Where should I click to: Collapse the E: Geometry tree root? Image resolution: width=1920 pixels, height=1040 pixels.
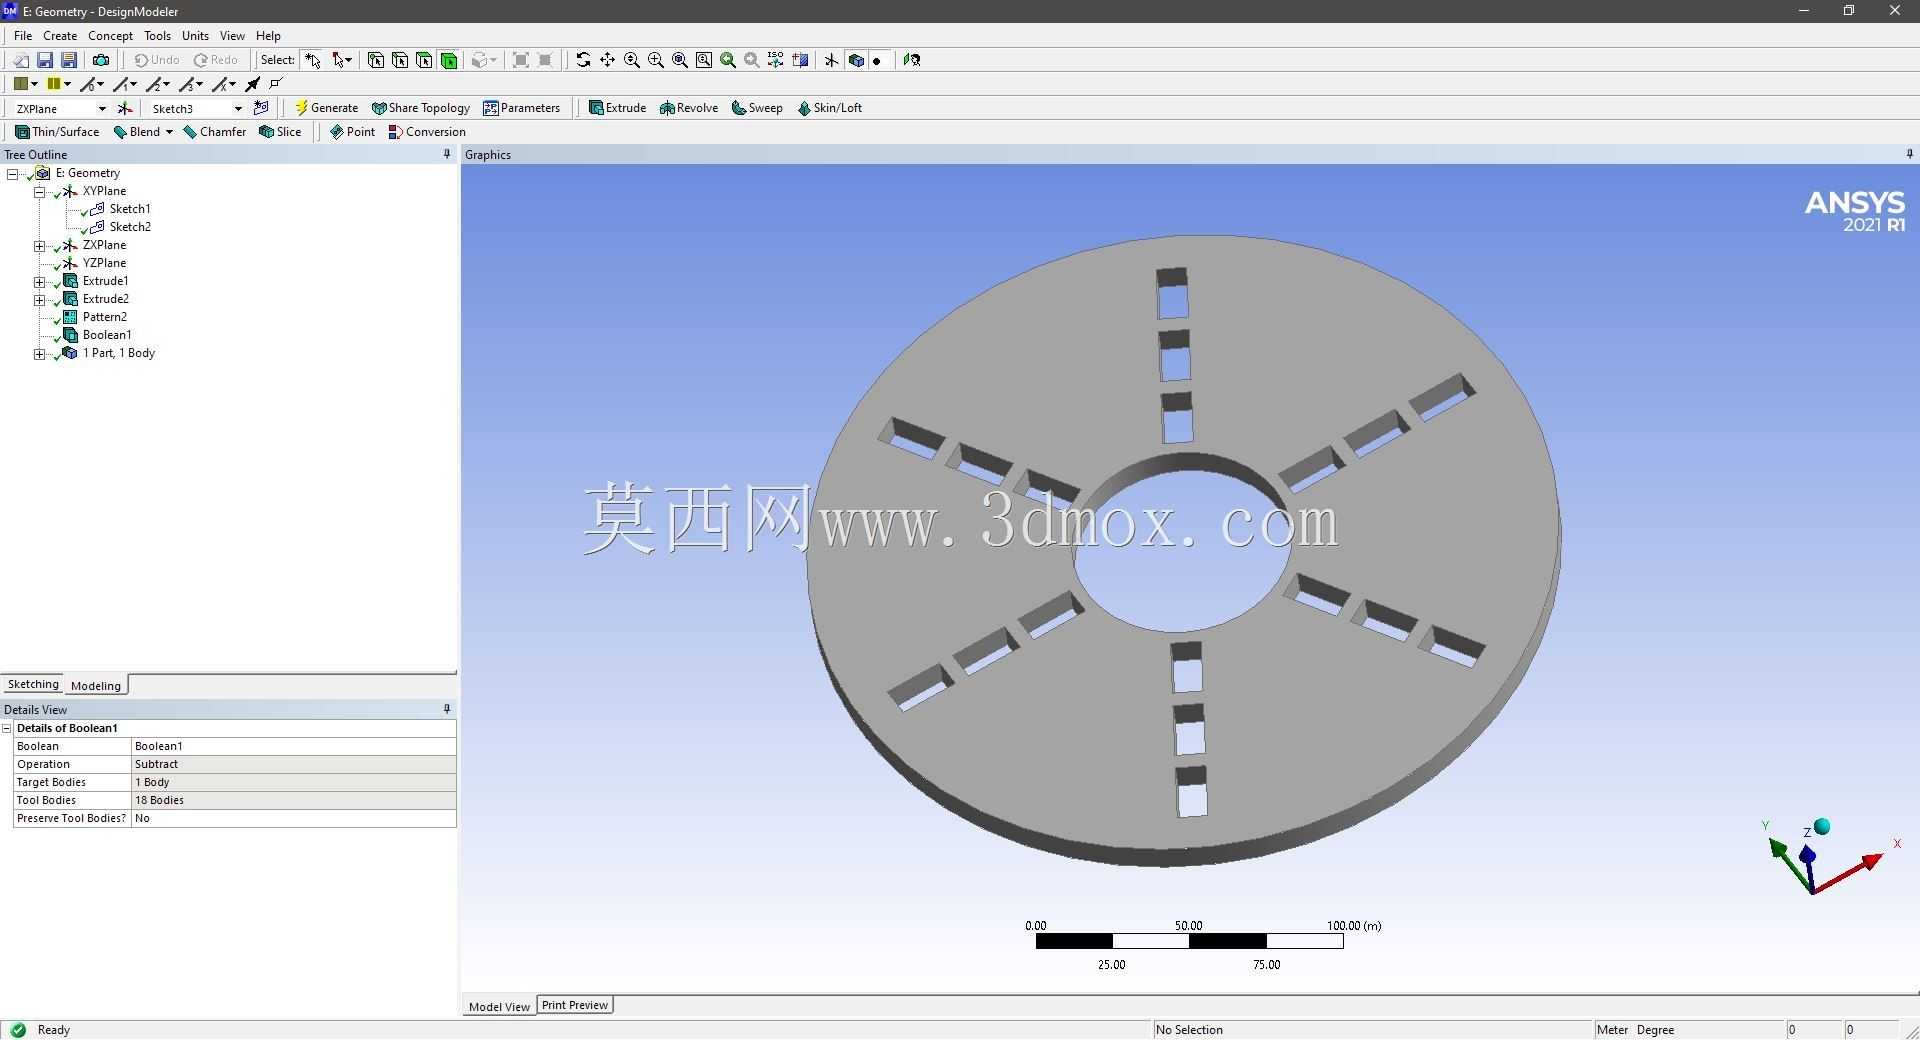[x=13, y=174]
